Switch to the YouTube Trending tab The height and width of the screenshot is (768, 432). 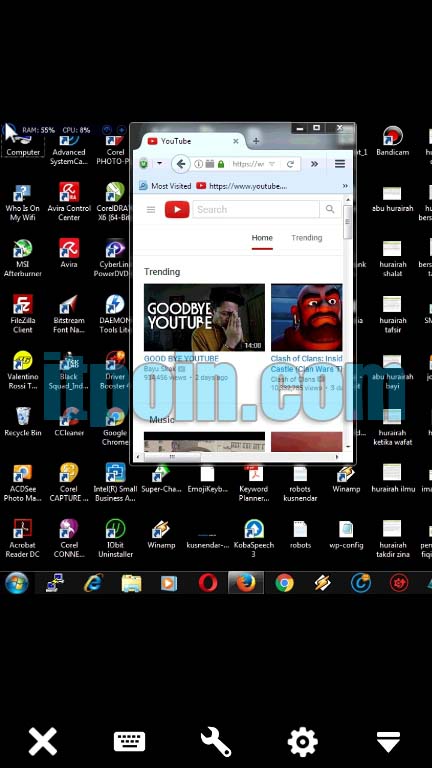coord(307,238)
